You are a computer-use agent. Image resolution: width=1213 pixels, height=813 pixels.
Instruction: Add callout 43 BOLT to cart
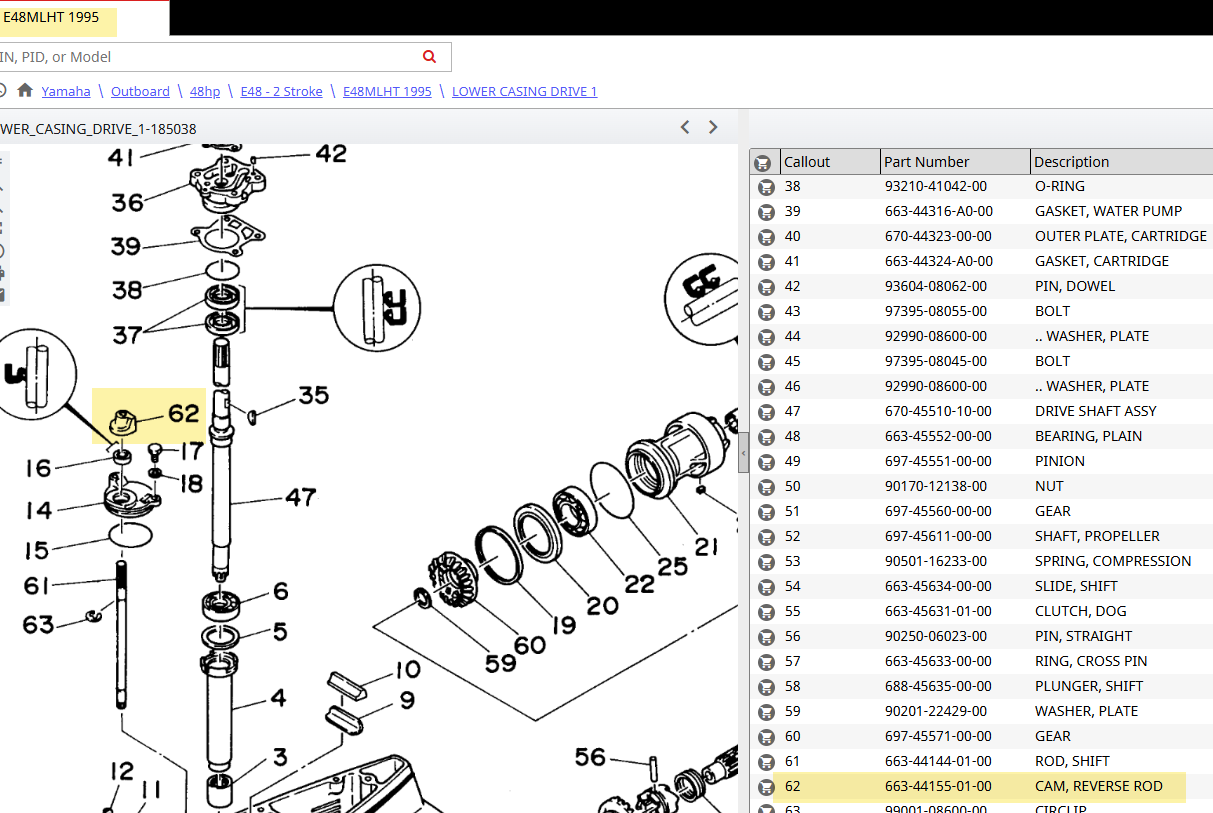point(766,312)
